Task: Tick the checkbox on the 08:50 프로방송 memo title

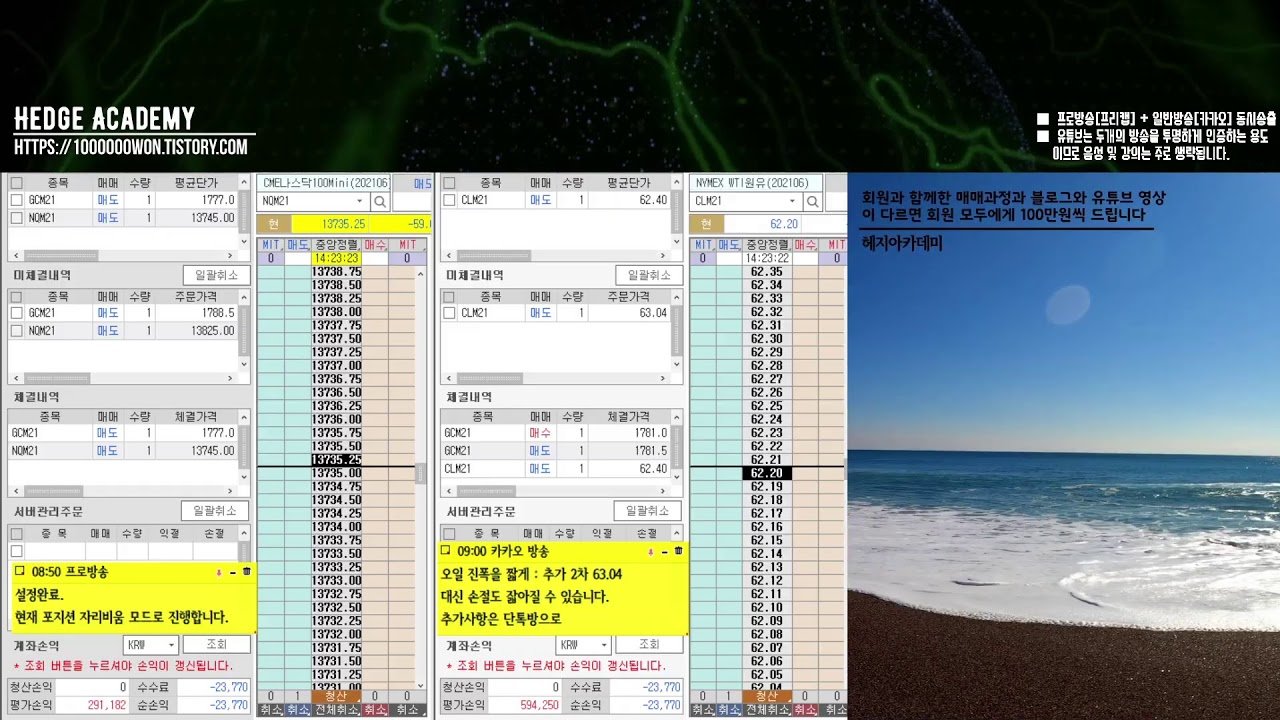Action: tap(20, 572)
